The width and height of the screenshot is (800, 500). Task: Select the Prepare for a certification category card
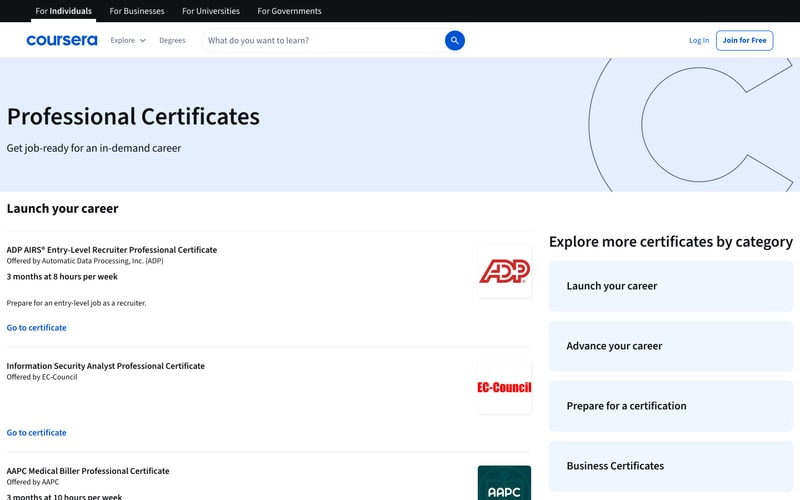point(671,406)
